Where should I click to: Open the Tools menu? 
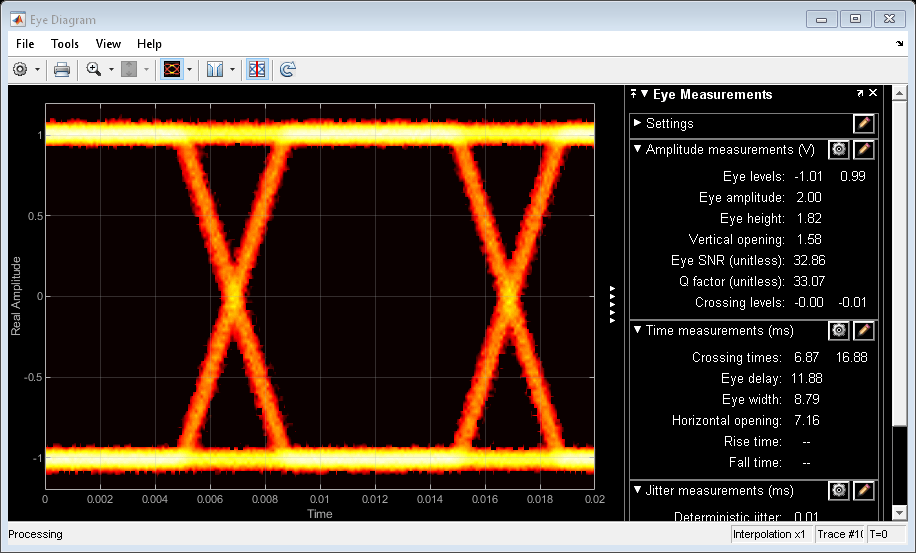[x=64, y=44]
